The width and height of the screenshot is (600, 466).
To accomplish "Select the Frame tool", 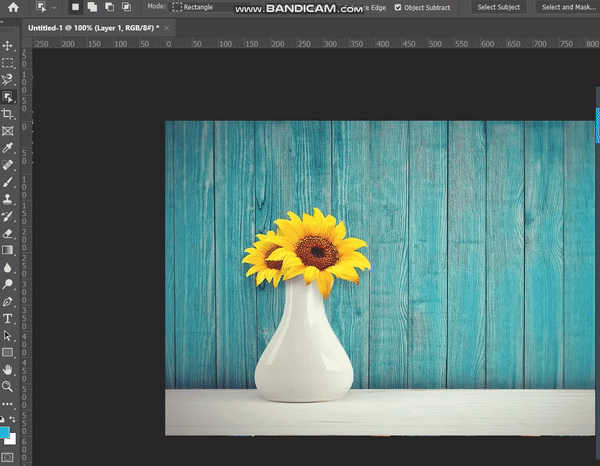I will pos(7,131).
